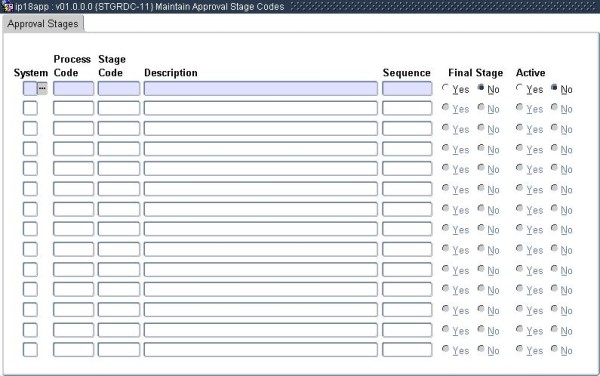Viewport: 600px width, 376px height.
Task: Choose Final Stage No in the last row
Action: coord(481,348)
